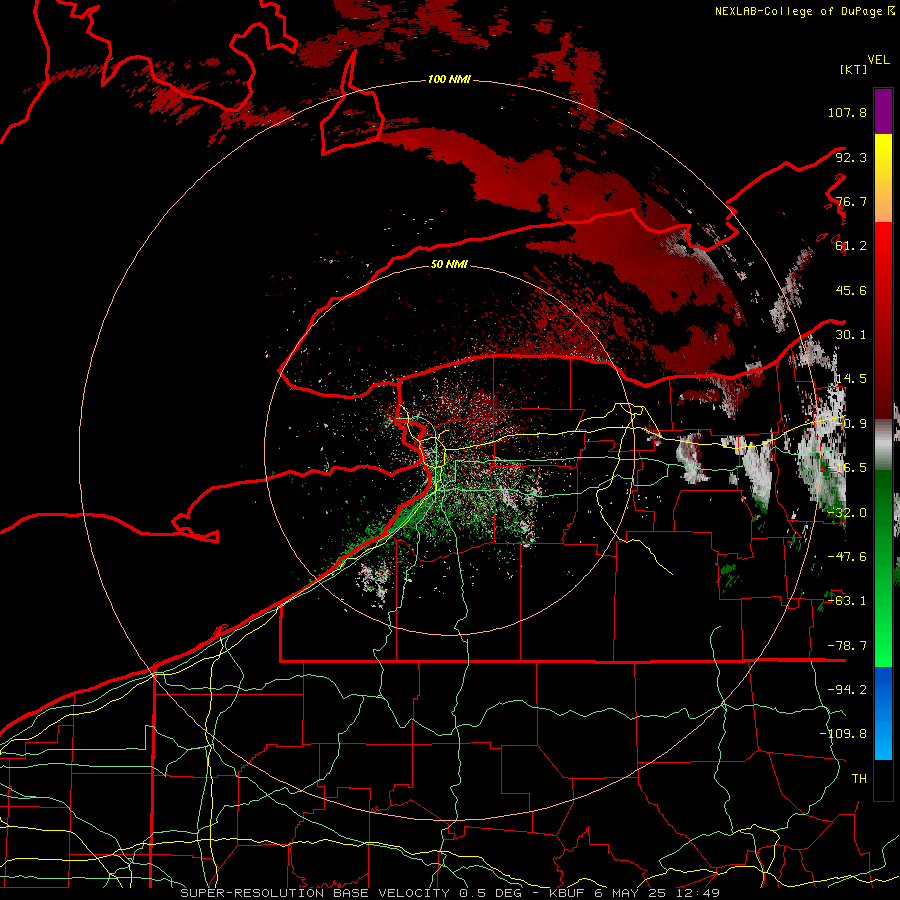Click the -78.7 velocity scale value

pos(847,646)
